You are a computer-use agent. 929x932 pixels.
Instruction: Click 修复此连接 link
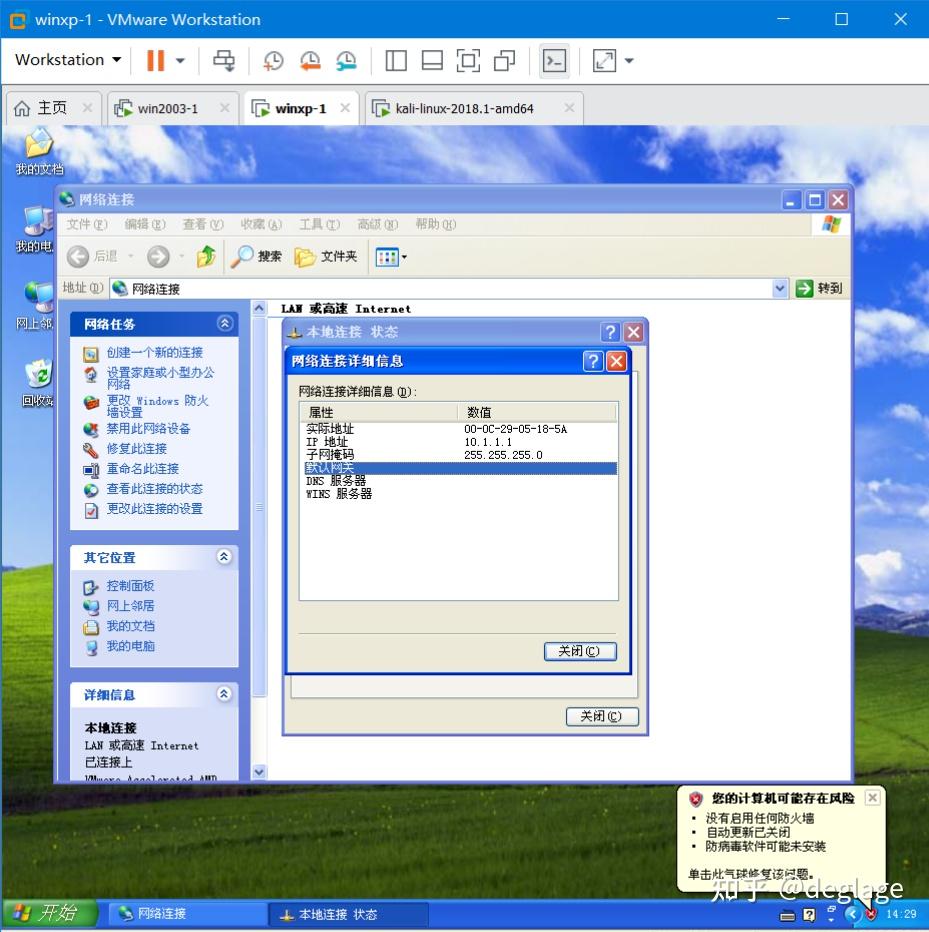tap(137, 449)
